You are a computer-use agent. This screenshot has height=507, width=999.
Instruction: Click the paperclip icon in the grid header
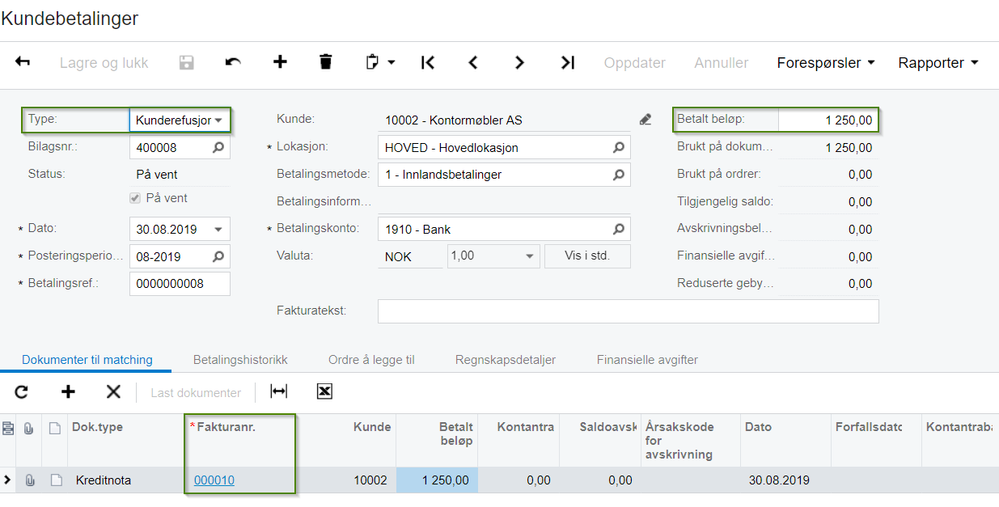point(29,428)
